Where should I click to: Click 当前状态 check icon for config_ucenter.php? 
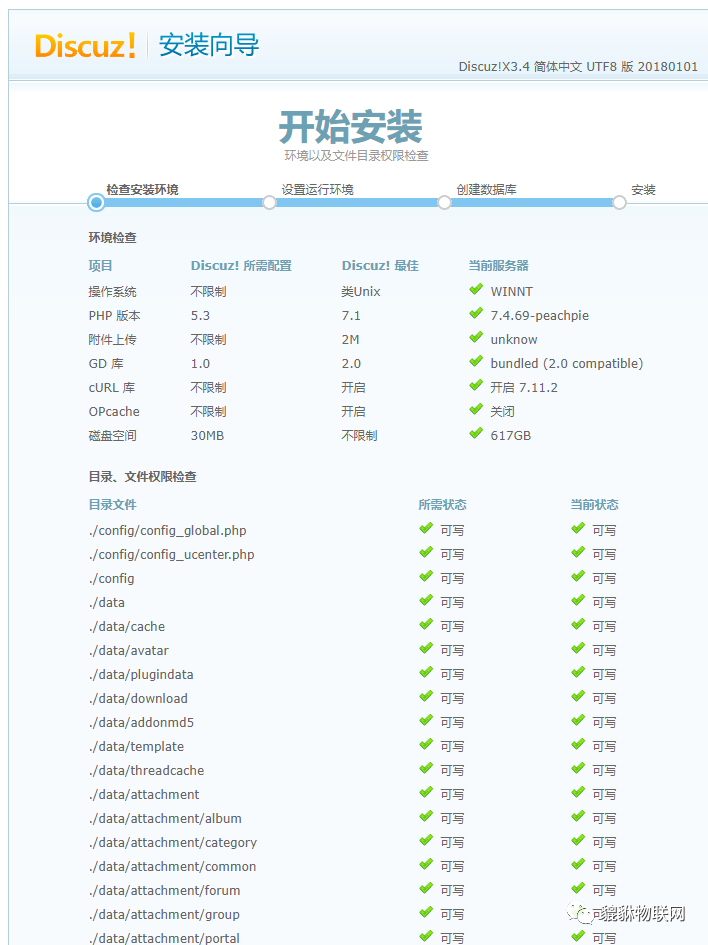(578, 553)
